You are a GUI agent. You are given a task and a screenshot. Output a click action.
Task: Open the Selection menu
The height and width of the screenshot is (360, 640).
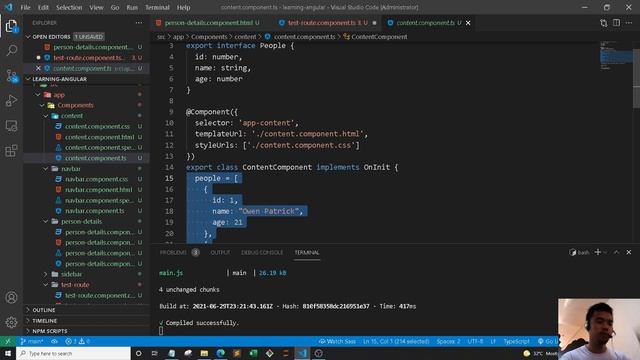(x=69, y=7)
